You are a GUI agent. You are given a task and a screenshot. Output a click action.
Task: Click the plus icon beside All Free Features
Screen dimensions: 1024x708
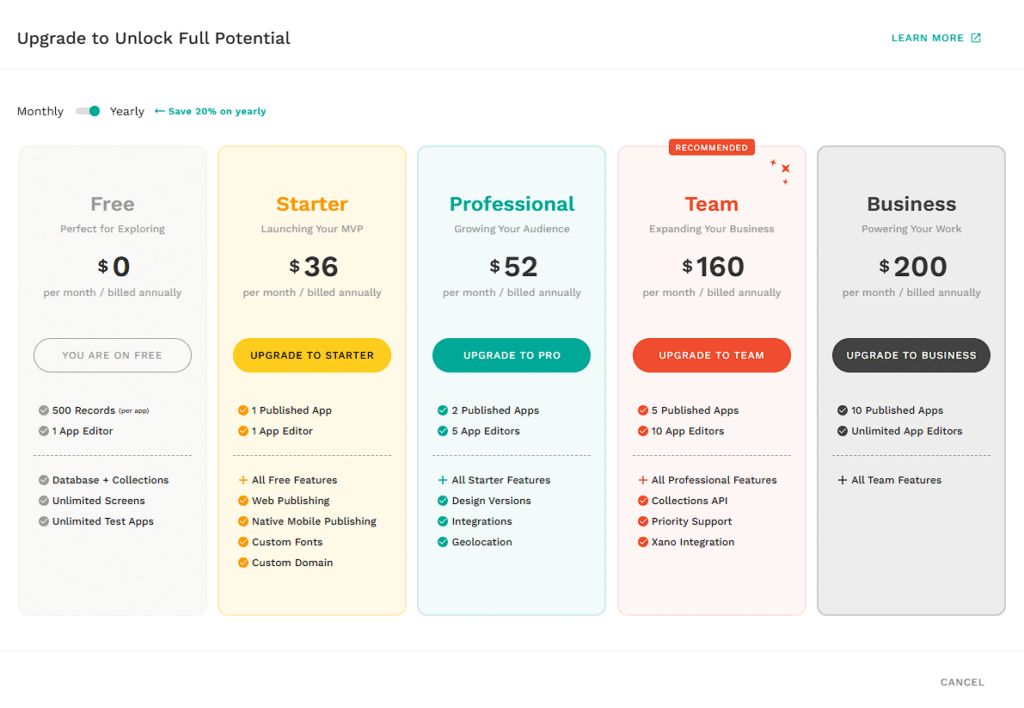[x=243, y=480]
